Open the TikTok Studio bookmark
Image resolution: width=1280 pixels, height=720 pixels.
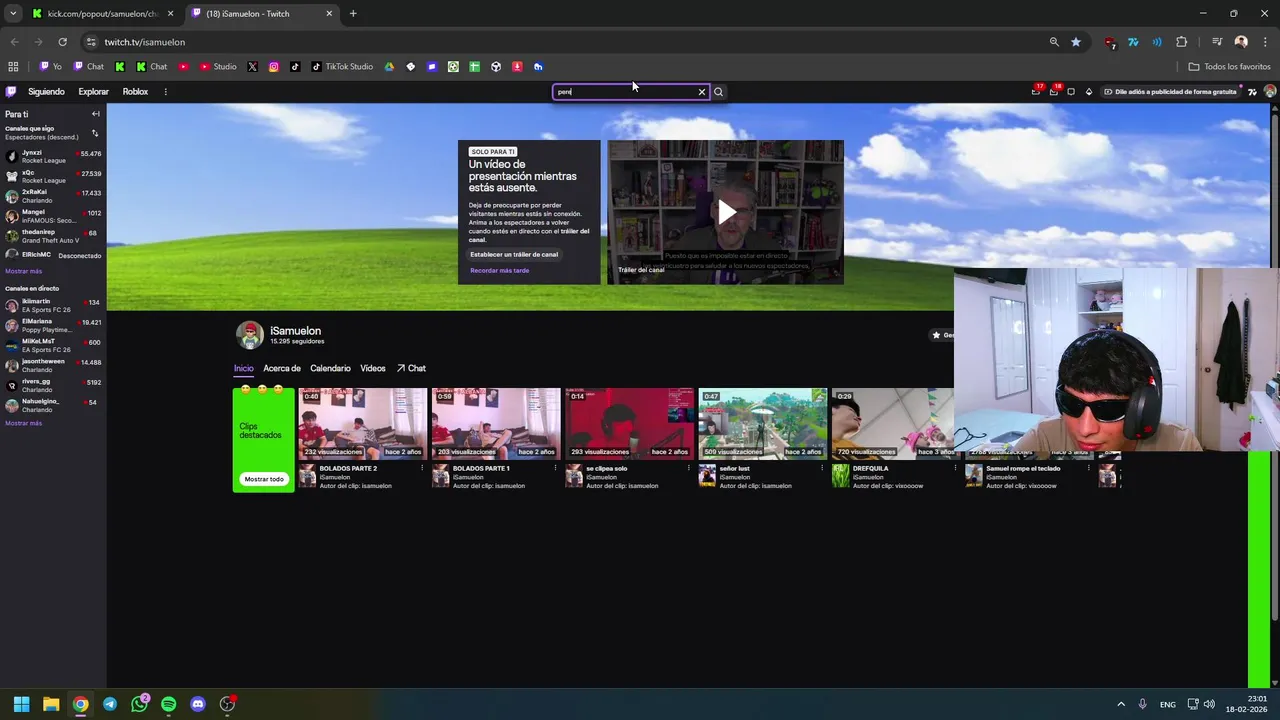click(x=341, y=67)
